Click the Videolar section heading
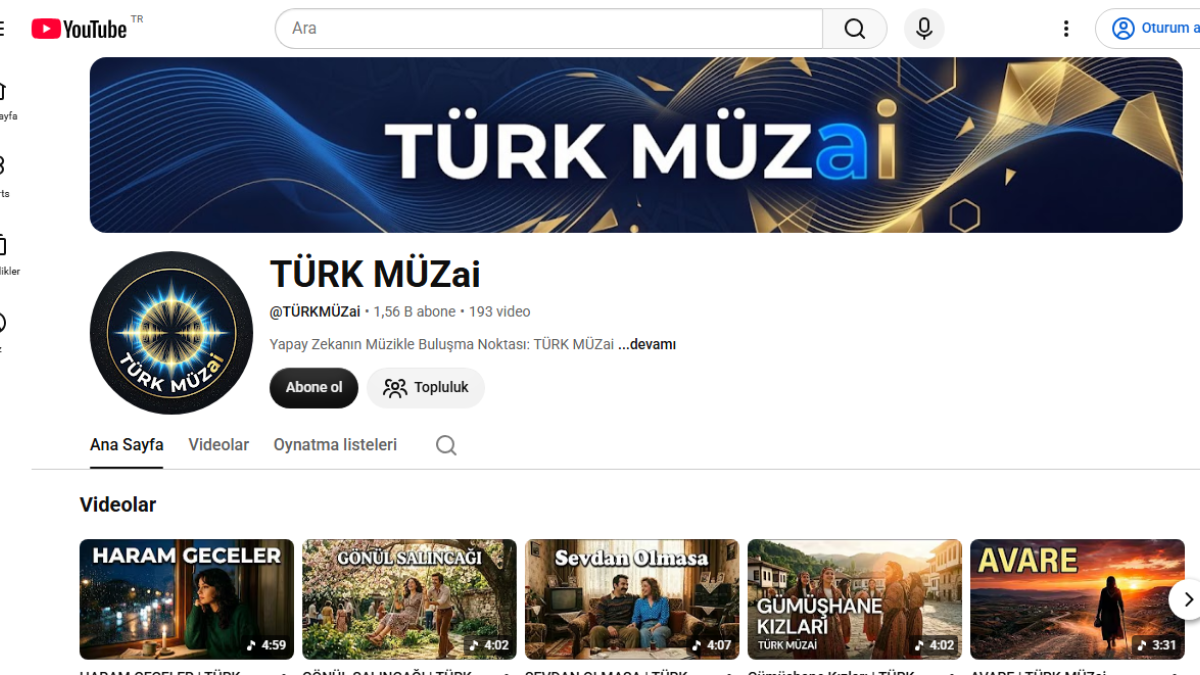The image size is (1200, 675). [118, 505]
